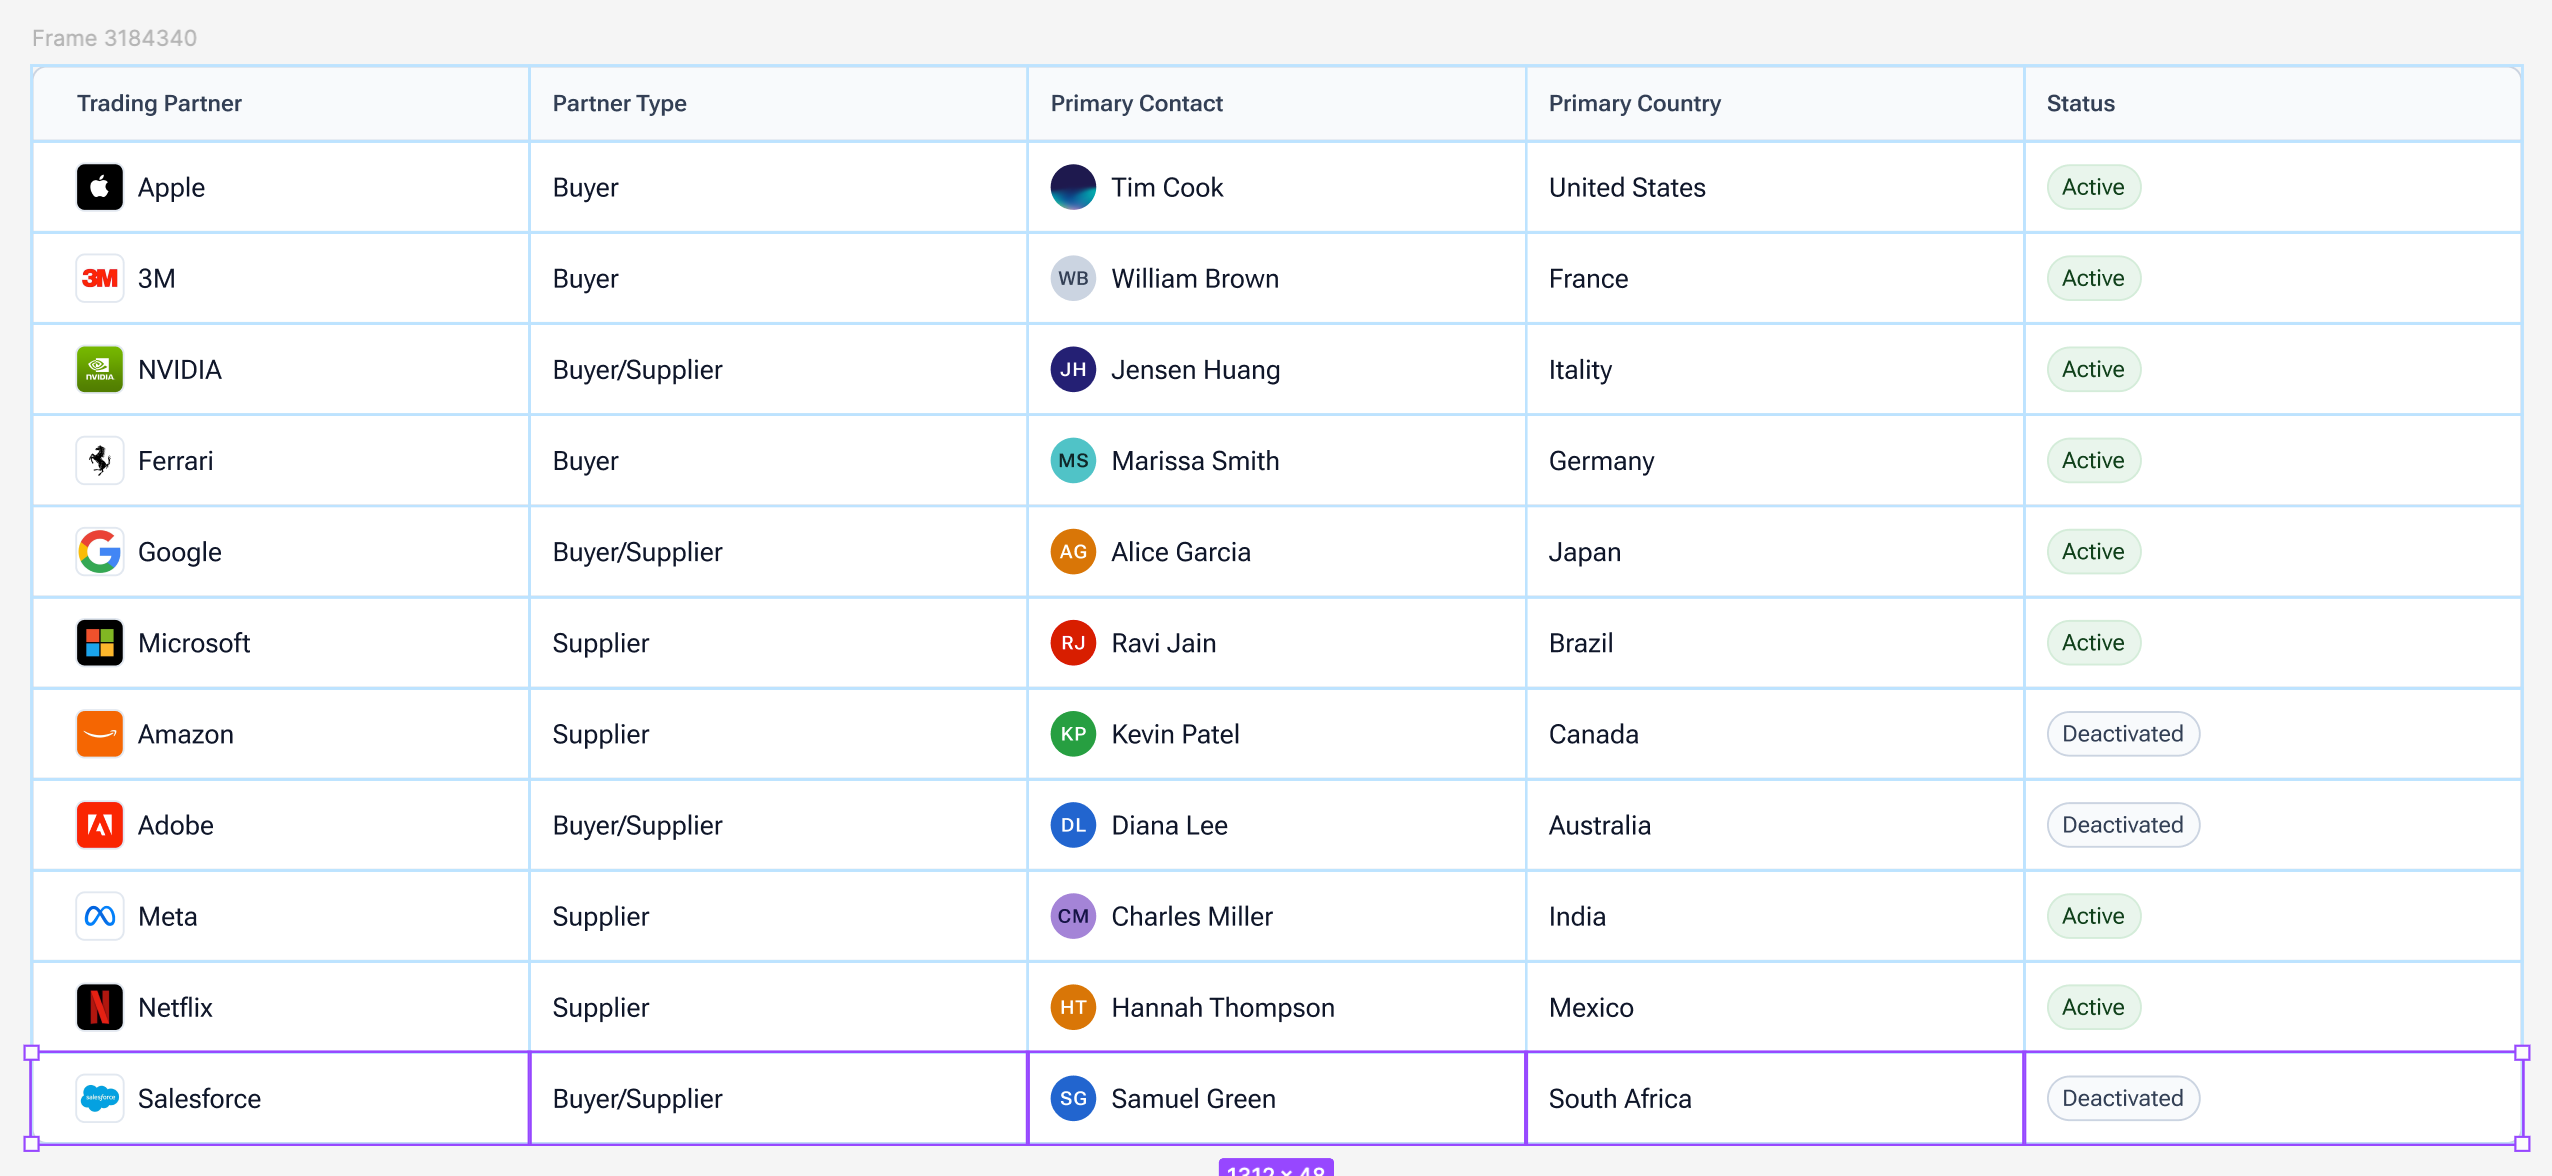This screenshot has width=2552, height=1176.
Task: Click Supplier type in Microsoft row
Action: (600, 642)
